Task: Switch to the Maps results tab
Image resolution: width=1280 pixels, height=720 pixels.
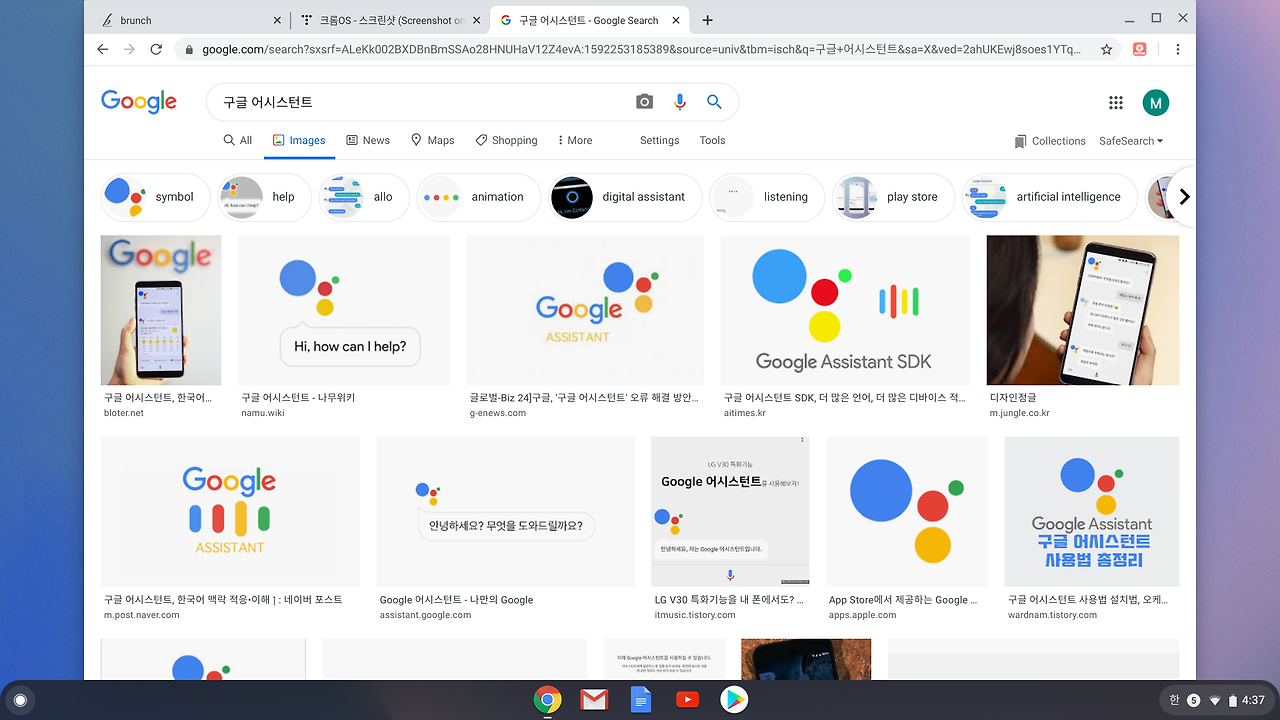Action: point(432,140)
